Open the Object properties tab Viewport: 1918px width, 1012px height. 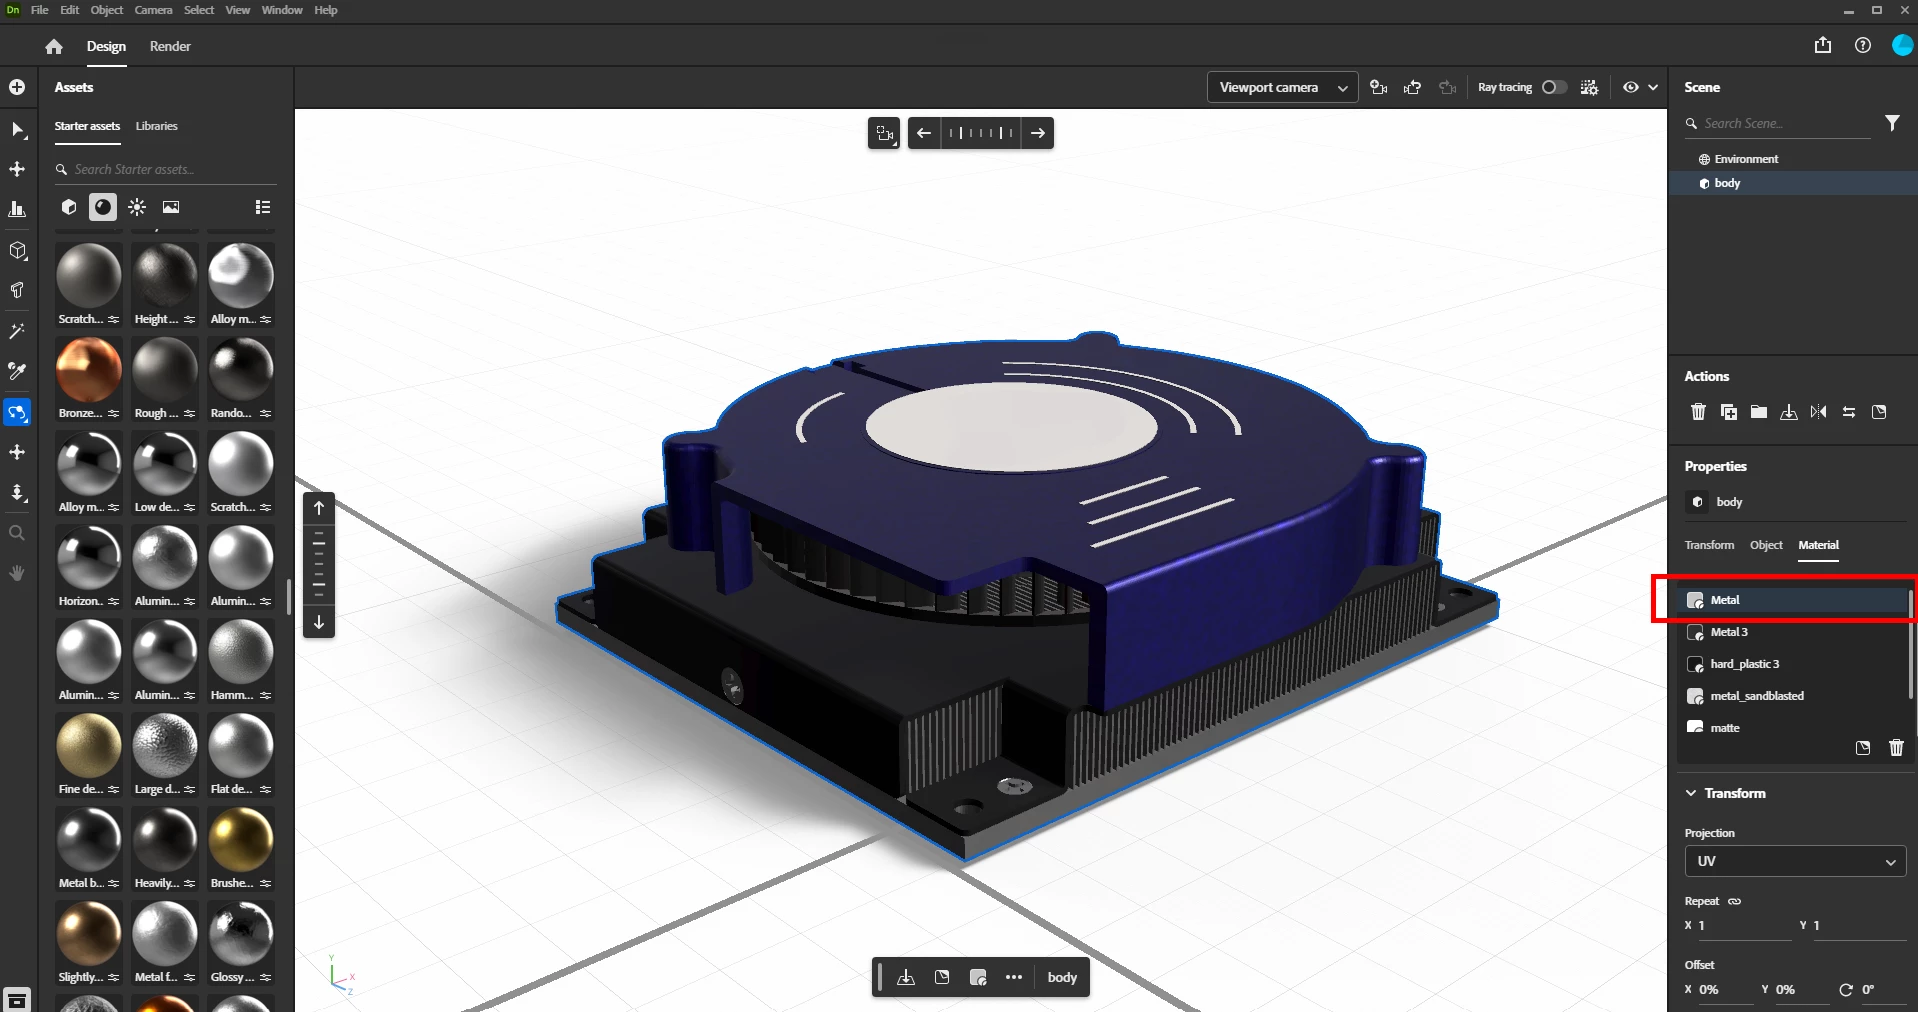[x=1766, y=545]
